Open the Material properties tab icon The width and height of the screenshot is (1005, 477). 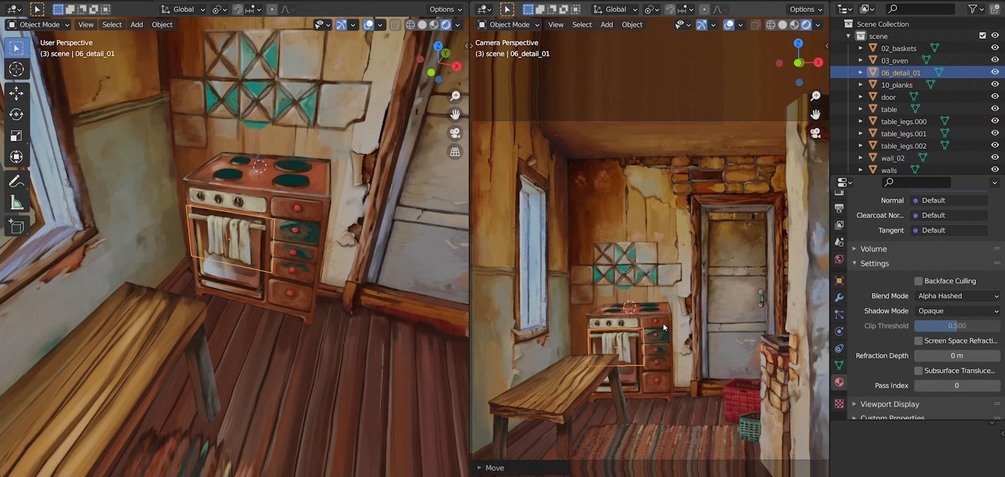(839, 382)
